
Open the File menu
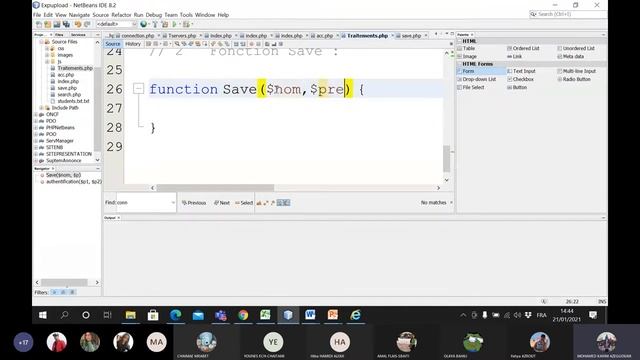pos(37,15)
